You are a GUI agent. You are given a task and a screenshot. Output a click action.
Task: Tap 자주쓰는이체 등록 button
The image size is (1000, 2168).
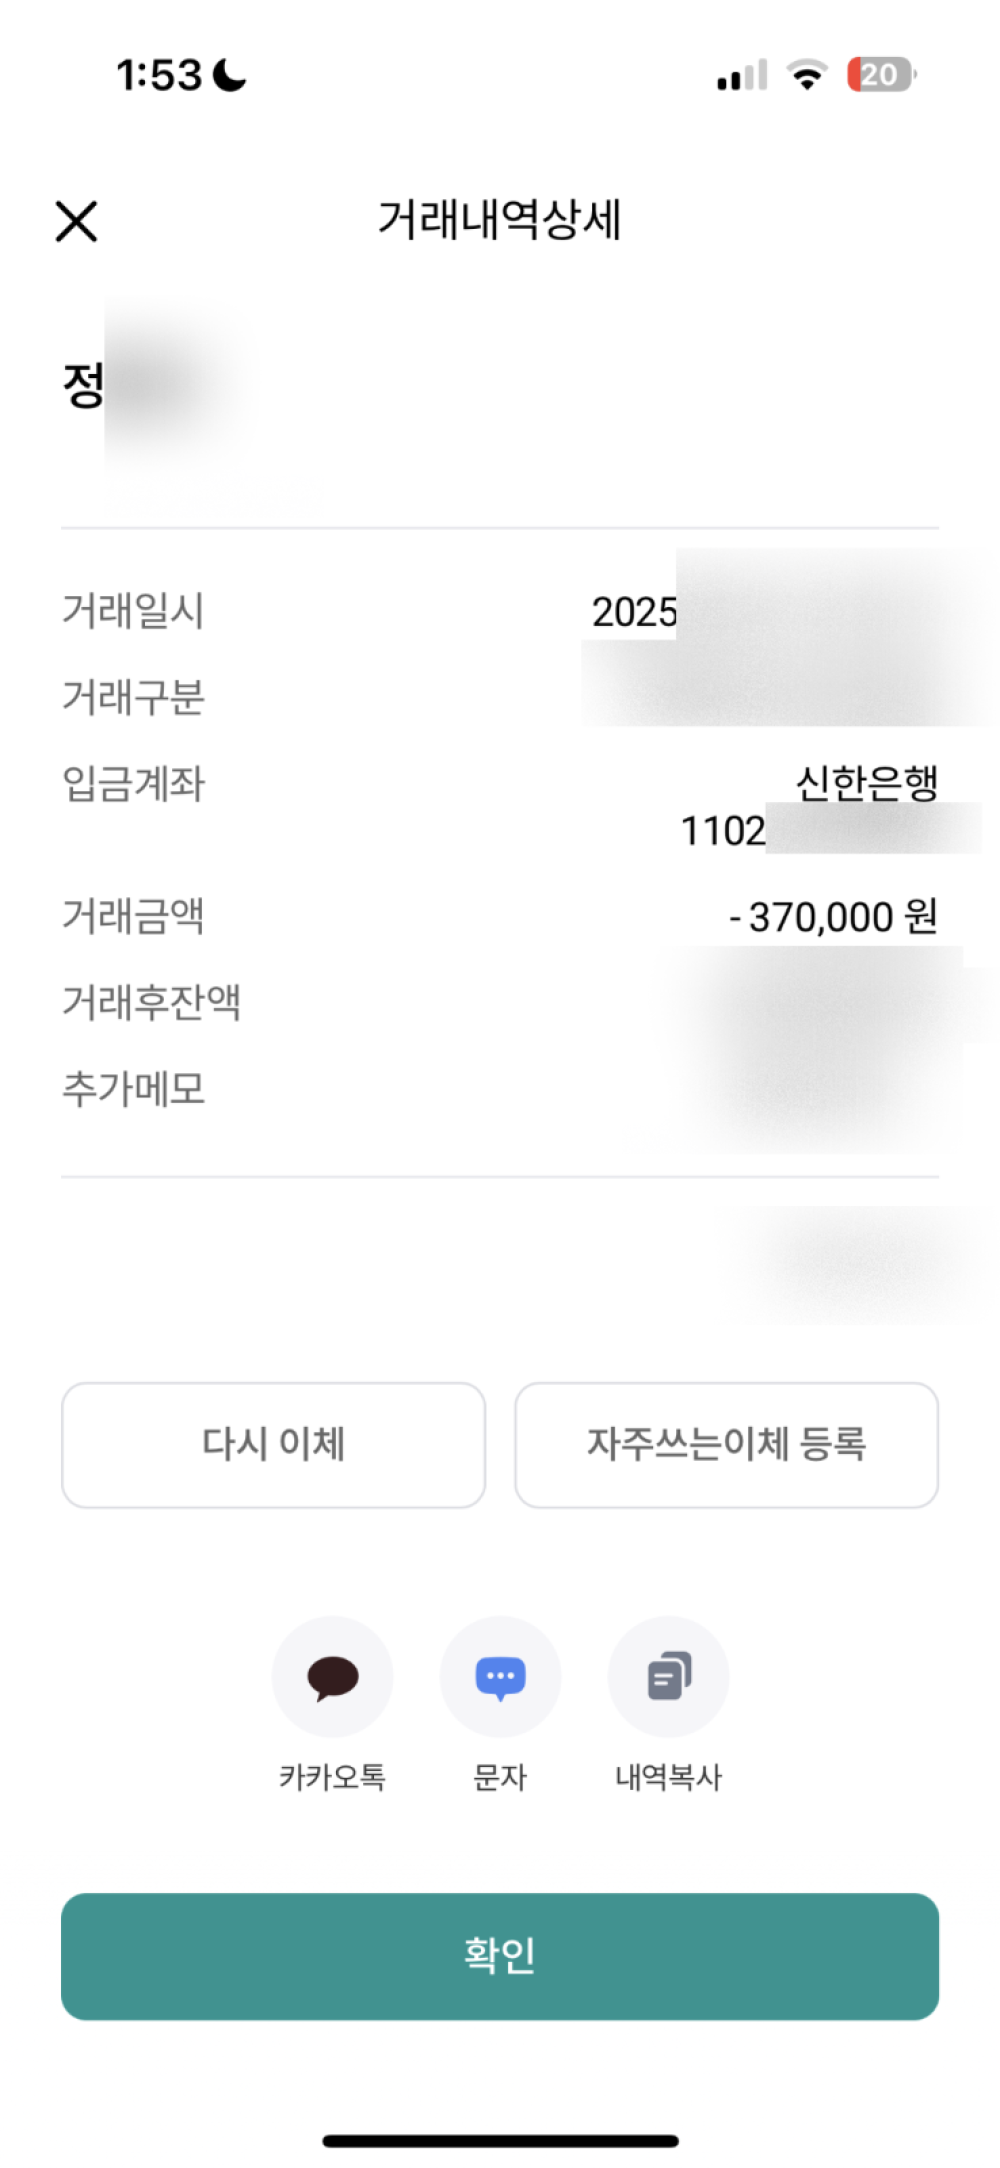click(x=726, y=1444)
